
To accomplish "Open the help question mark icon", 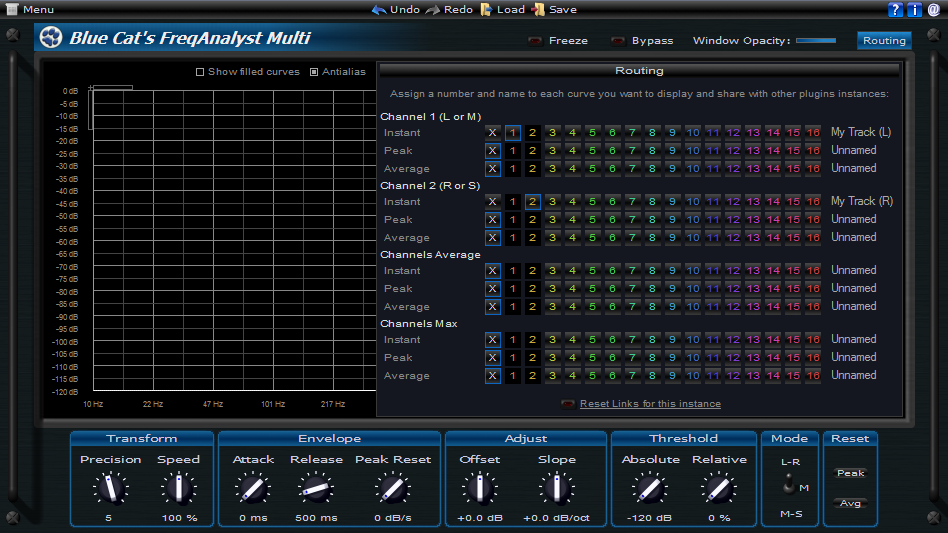I will click(895, 9).
